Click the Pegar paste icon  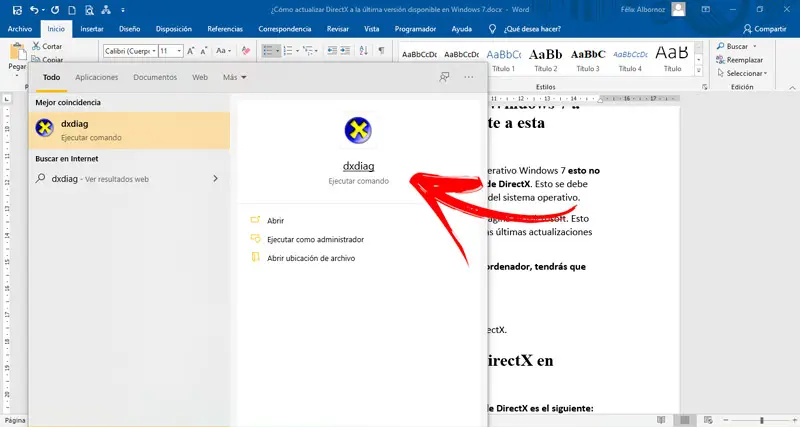(17, 53)
